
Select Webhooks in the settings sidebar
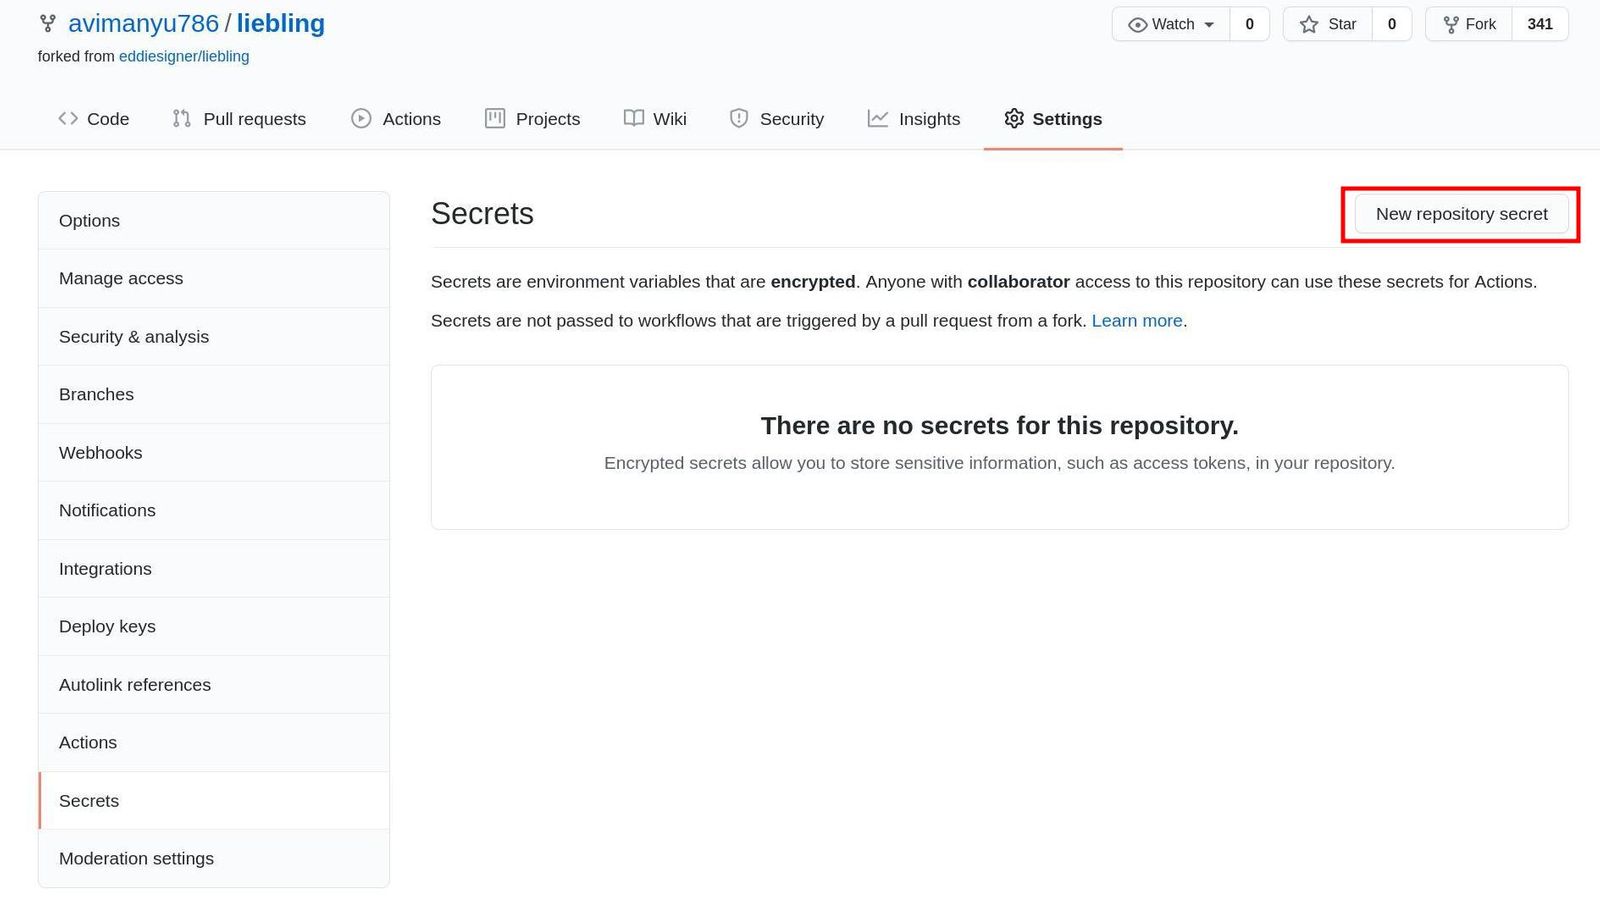(x=100, y=452)
